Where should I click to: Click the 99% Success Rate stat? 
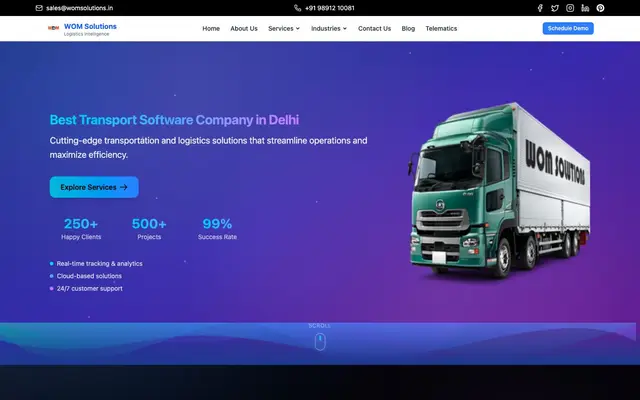click(x=217, y=229)
